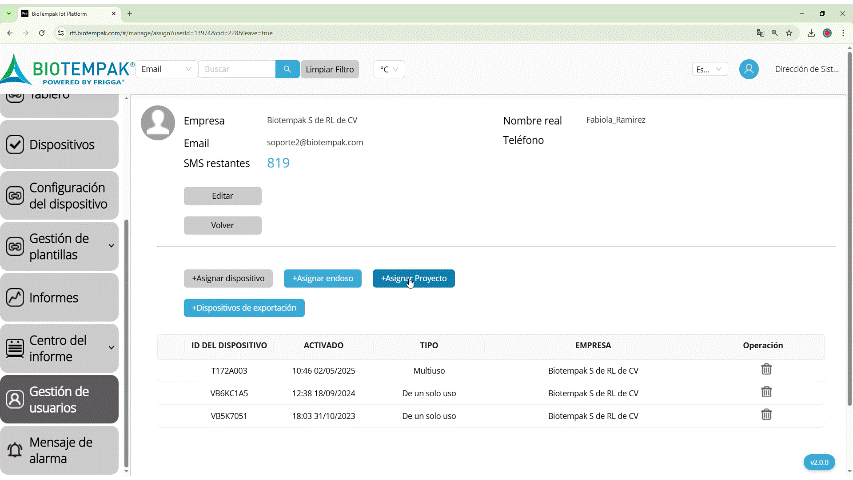Remove device V05K7051 using trash icon
The image size is (853, 480).
[x=766, y=415]
